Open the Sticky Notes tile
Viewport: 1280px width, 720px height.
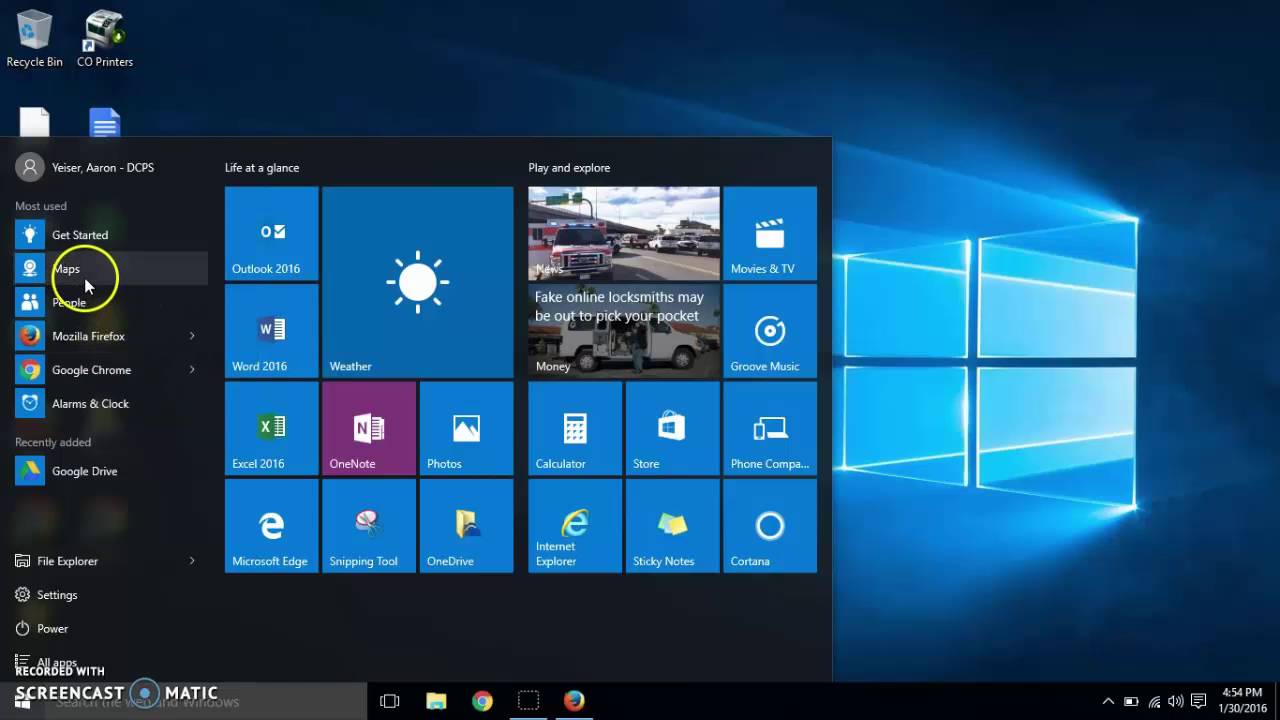pos(673,526)
